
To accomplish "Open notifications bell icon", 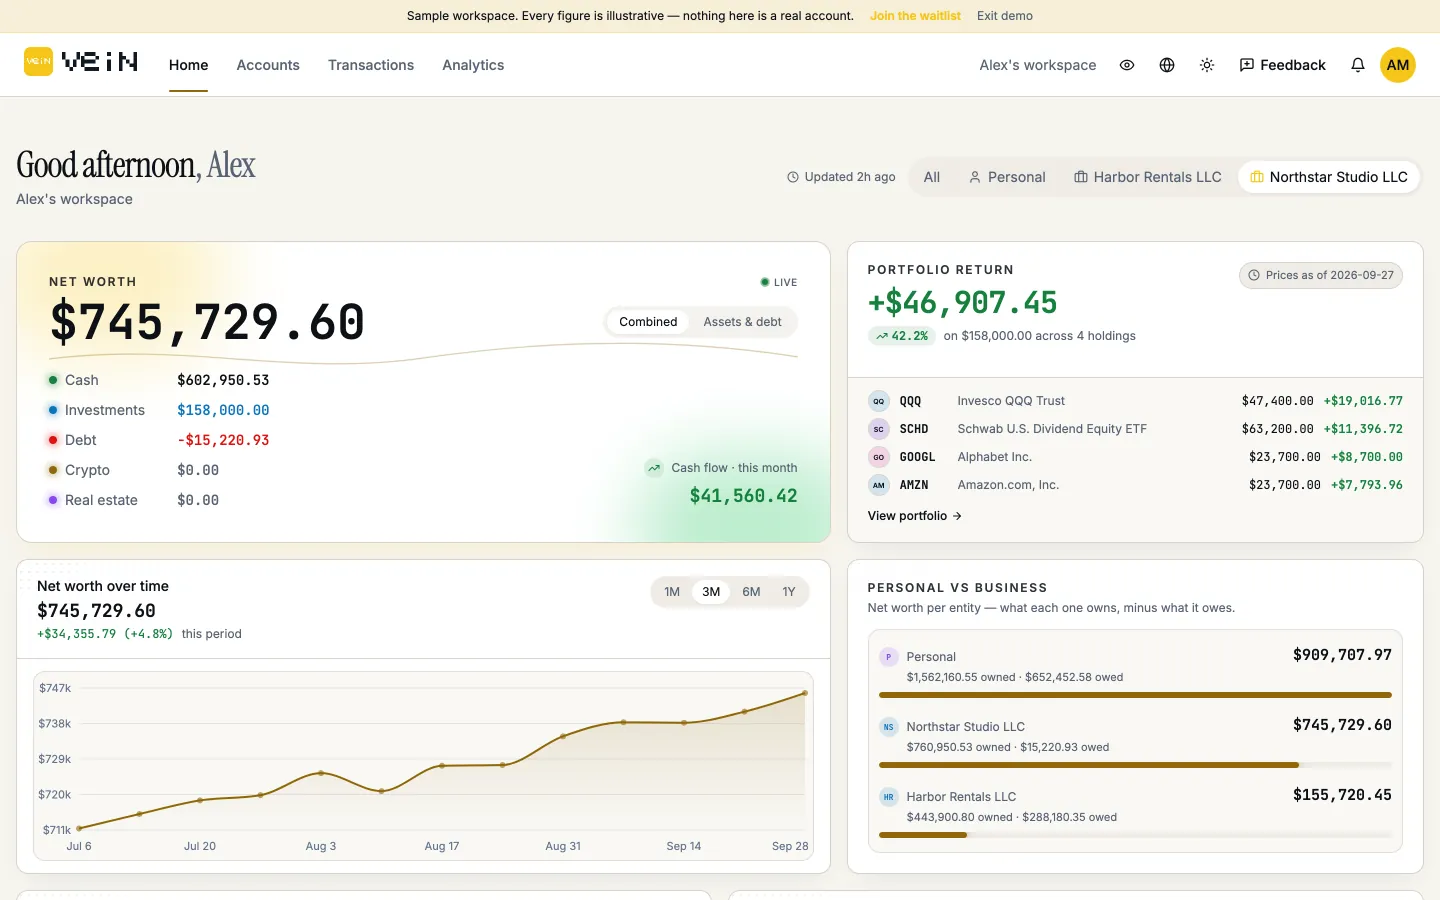I will 1358,65.
